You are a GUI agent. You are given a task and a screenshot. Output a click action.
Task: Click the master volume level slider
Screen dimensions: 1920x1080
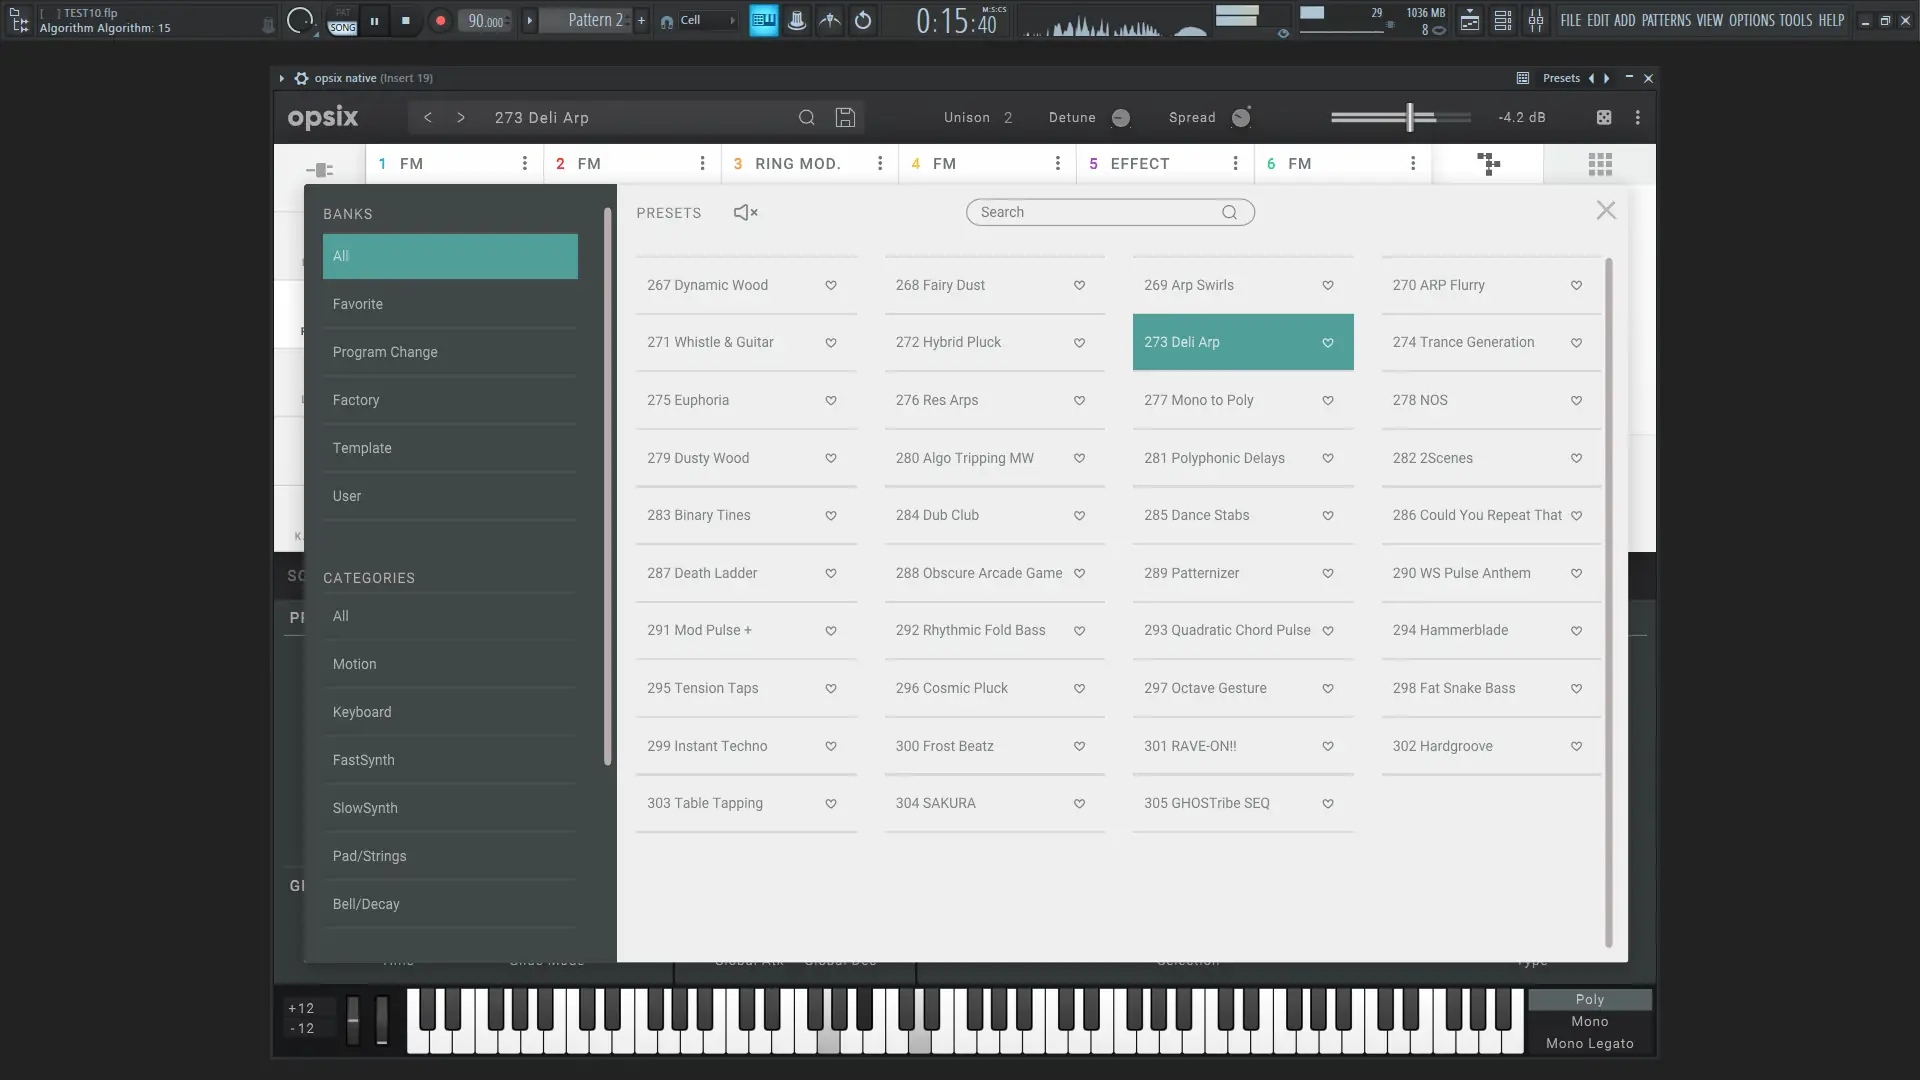pyautogui.click(x=1409, y=118)
